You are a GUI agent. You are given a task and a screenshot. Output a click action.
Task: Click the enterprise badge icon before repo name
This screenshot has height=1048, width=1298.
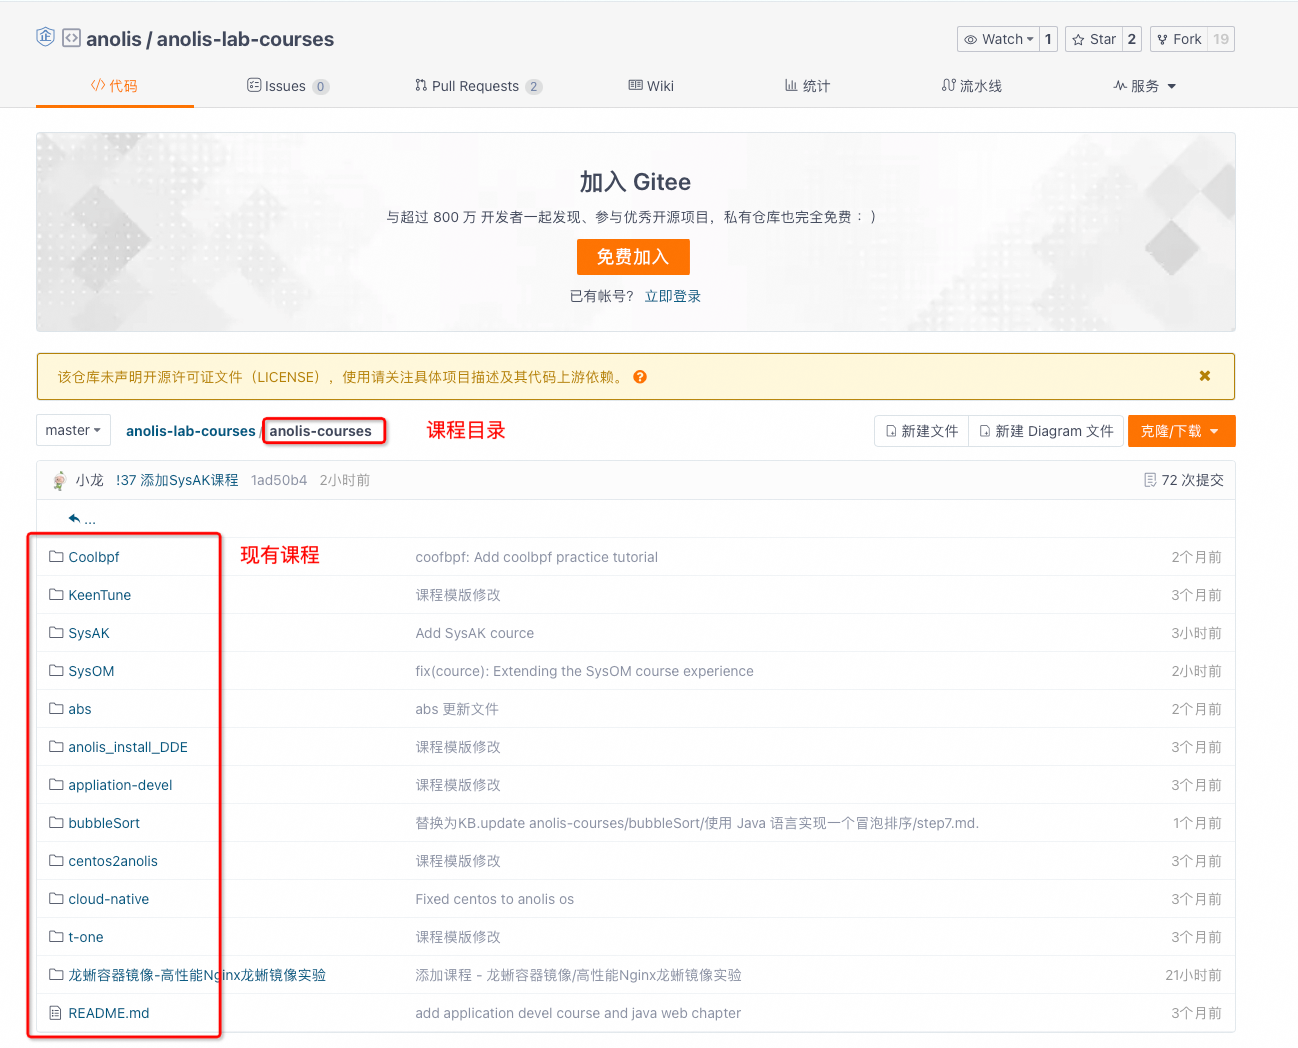coord(45,37)
